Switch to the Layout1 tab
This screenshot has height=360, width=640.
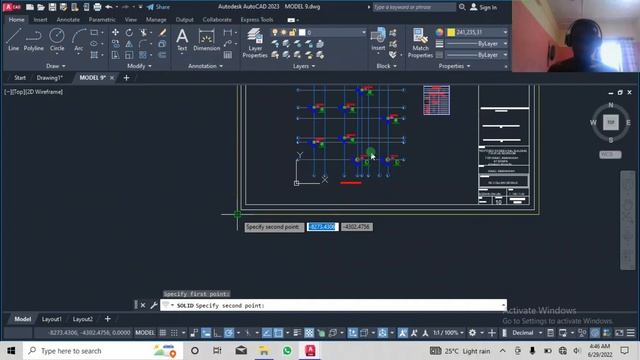coord(51,319)
